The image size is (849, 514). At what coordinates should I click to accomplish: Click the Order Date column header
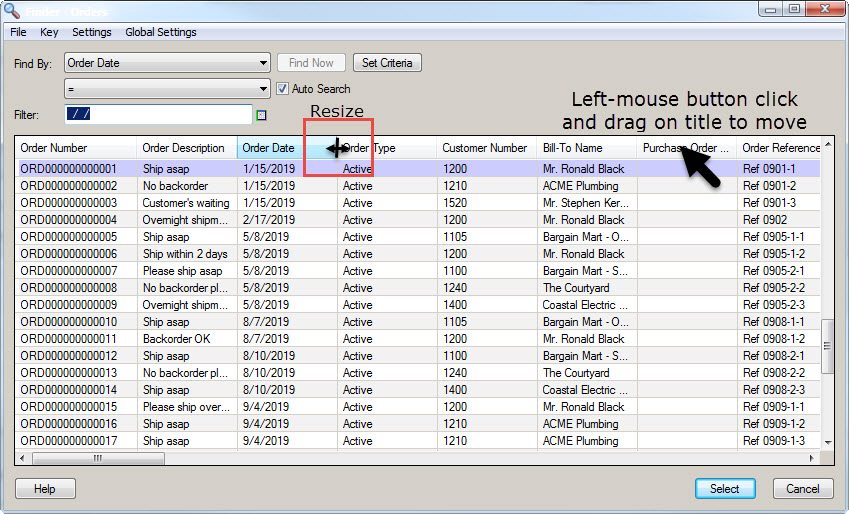[x=287, y=148]
